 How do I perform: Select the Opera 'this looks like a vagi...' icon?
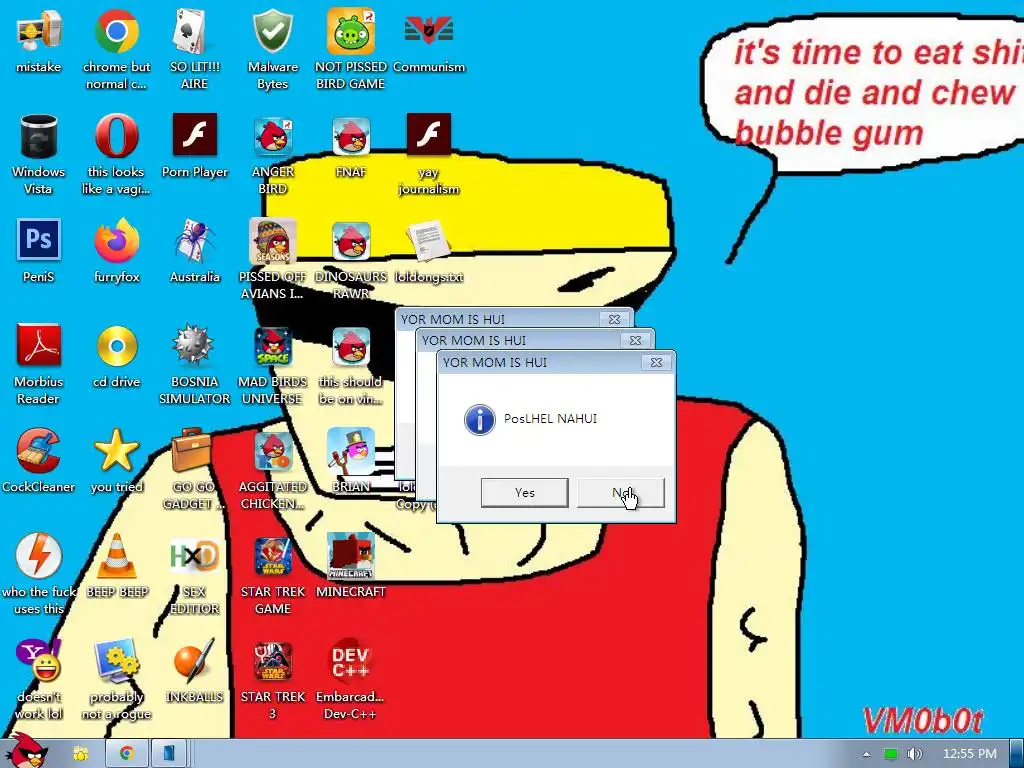116,136
